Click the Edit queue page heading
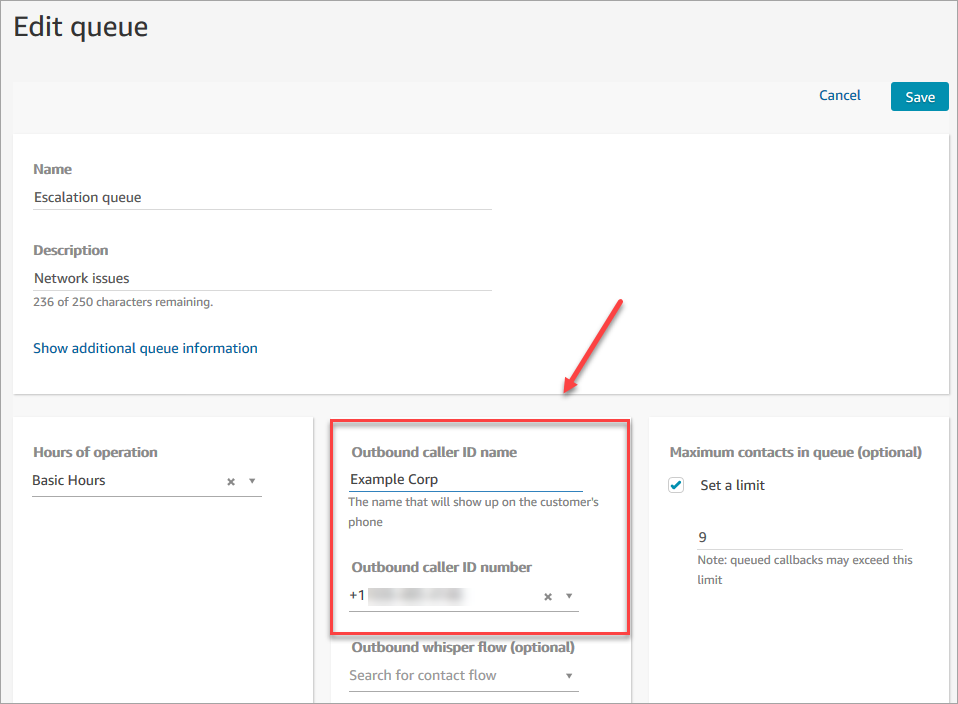Screen dimensions: 958x704 81,27
